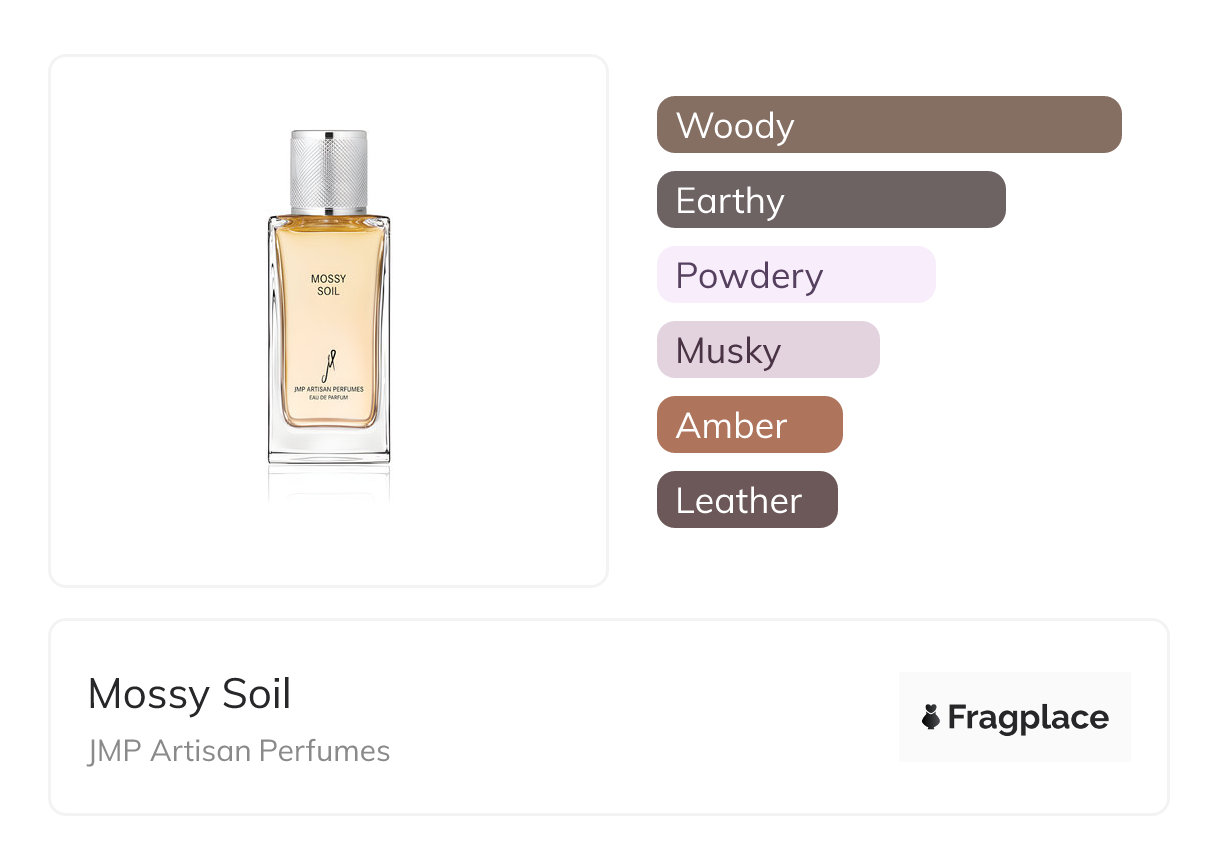Choose the Musky accord bar
1218x864 pixels.
[768, 350]
